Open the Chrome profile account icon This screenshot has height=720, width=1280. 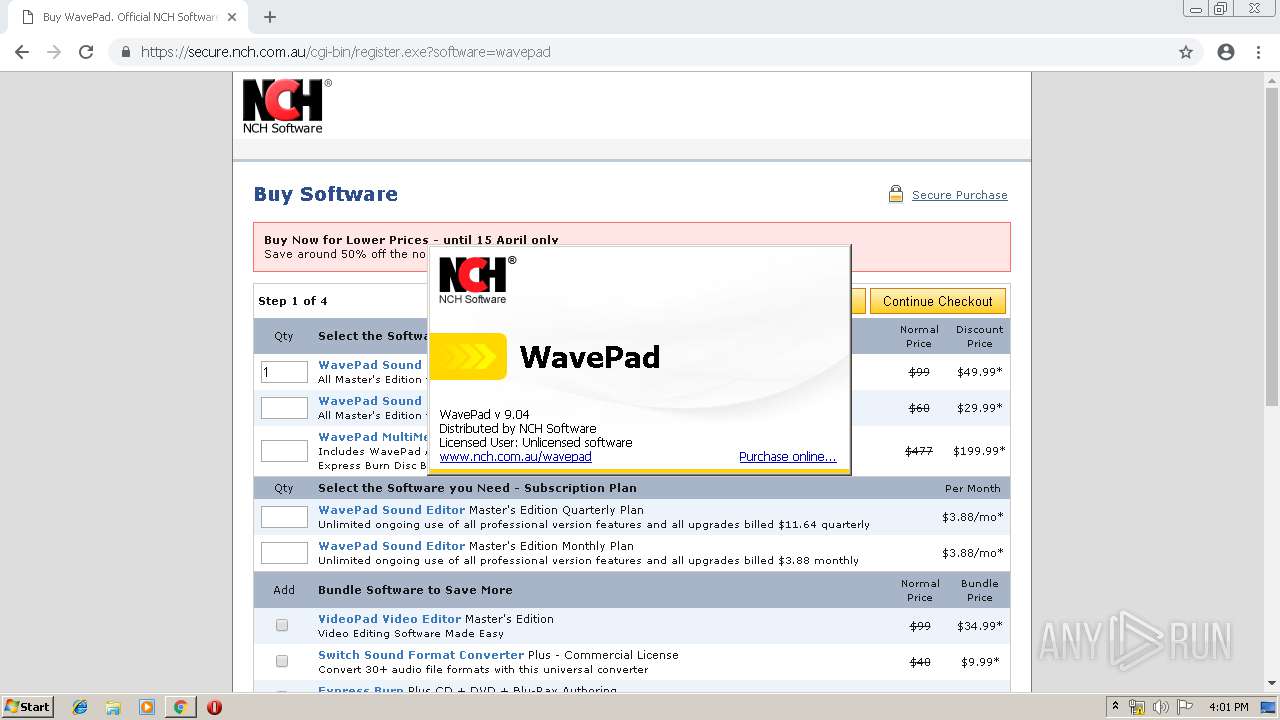pyautogui.click(x=1226, y=52)
